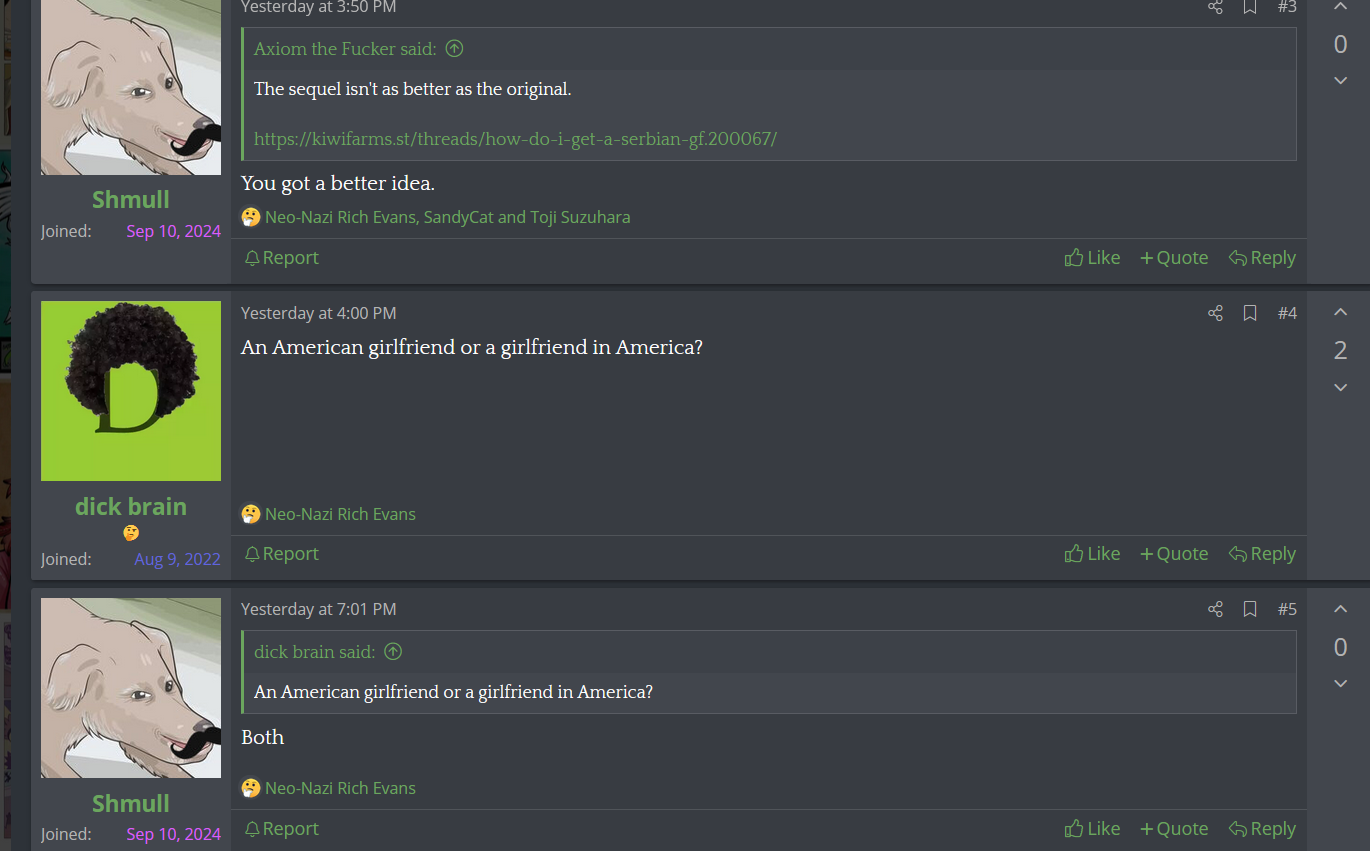Bookmark post #4

1250,313
